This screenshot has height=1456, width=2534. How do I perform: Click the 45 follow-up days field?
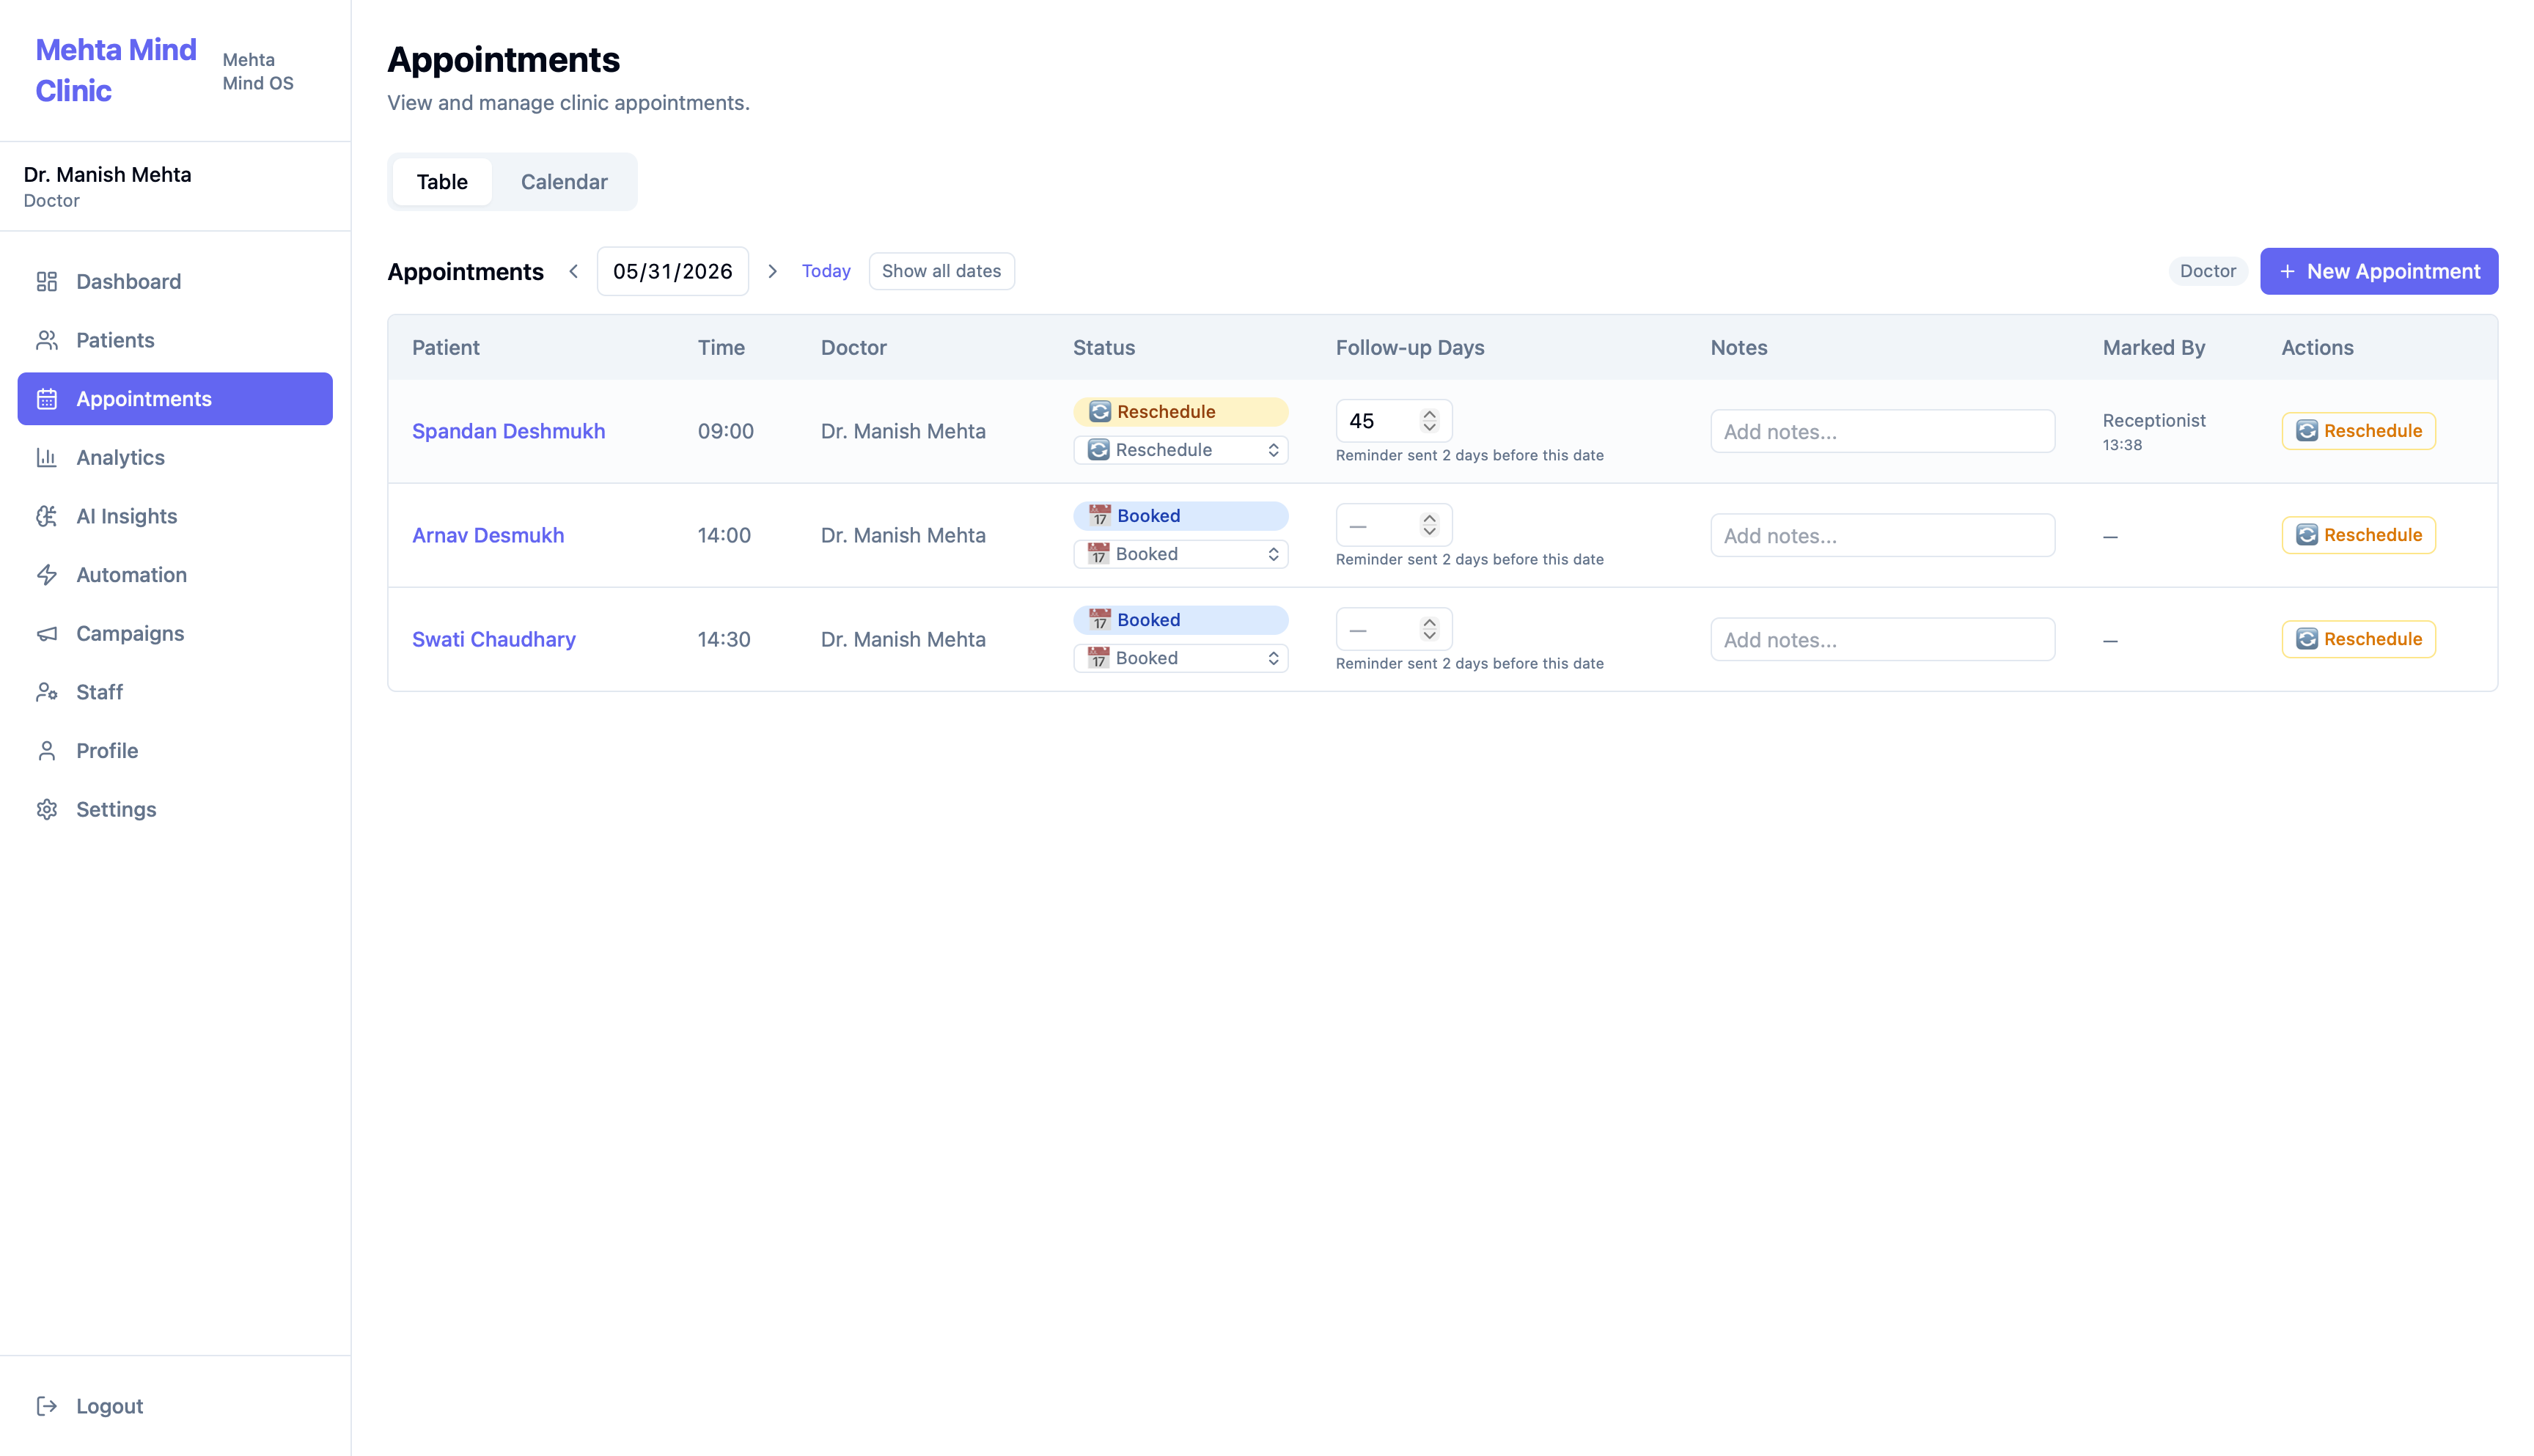(1393, 421)
